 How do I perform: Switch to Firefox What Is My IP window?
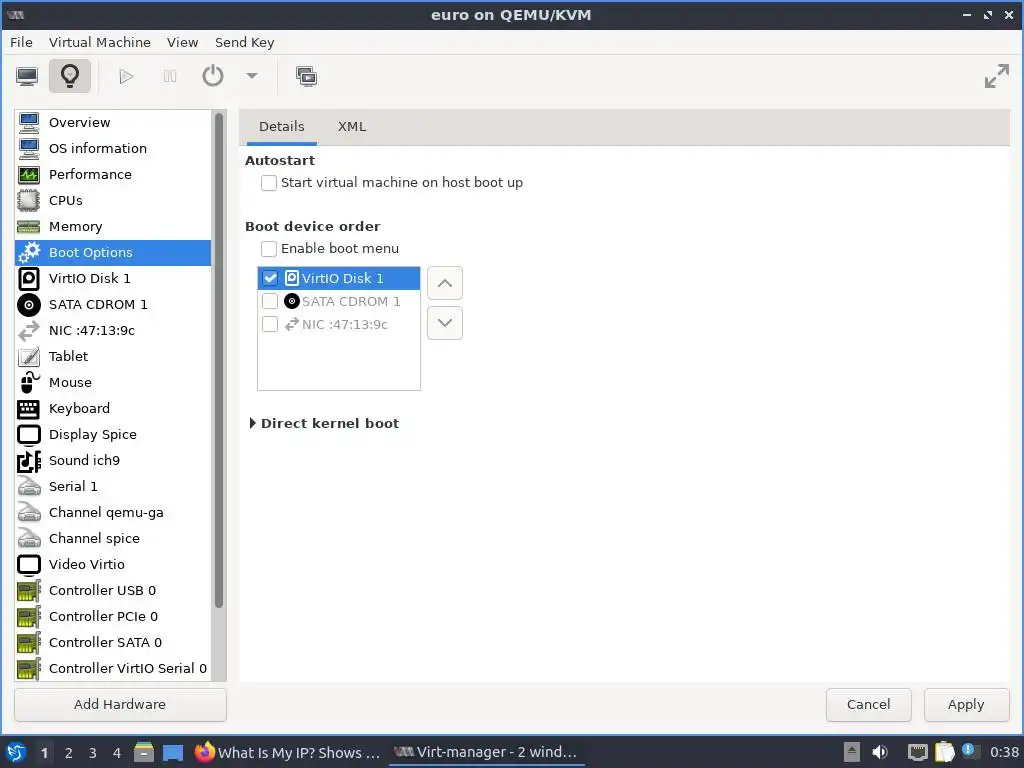click(x=287, y=752)
